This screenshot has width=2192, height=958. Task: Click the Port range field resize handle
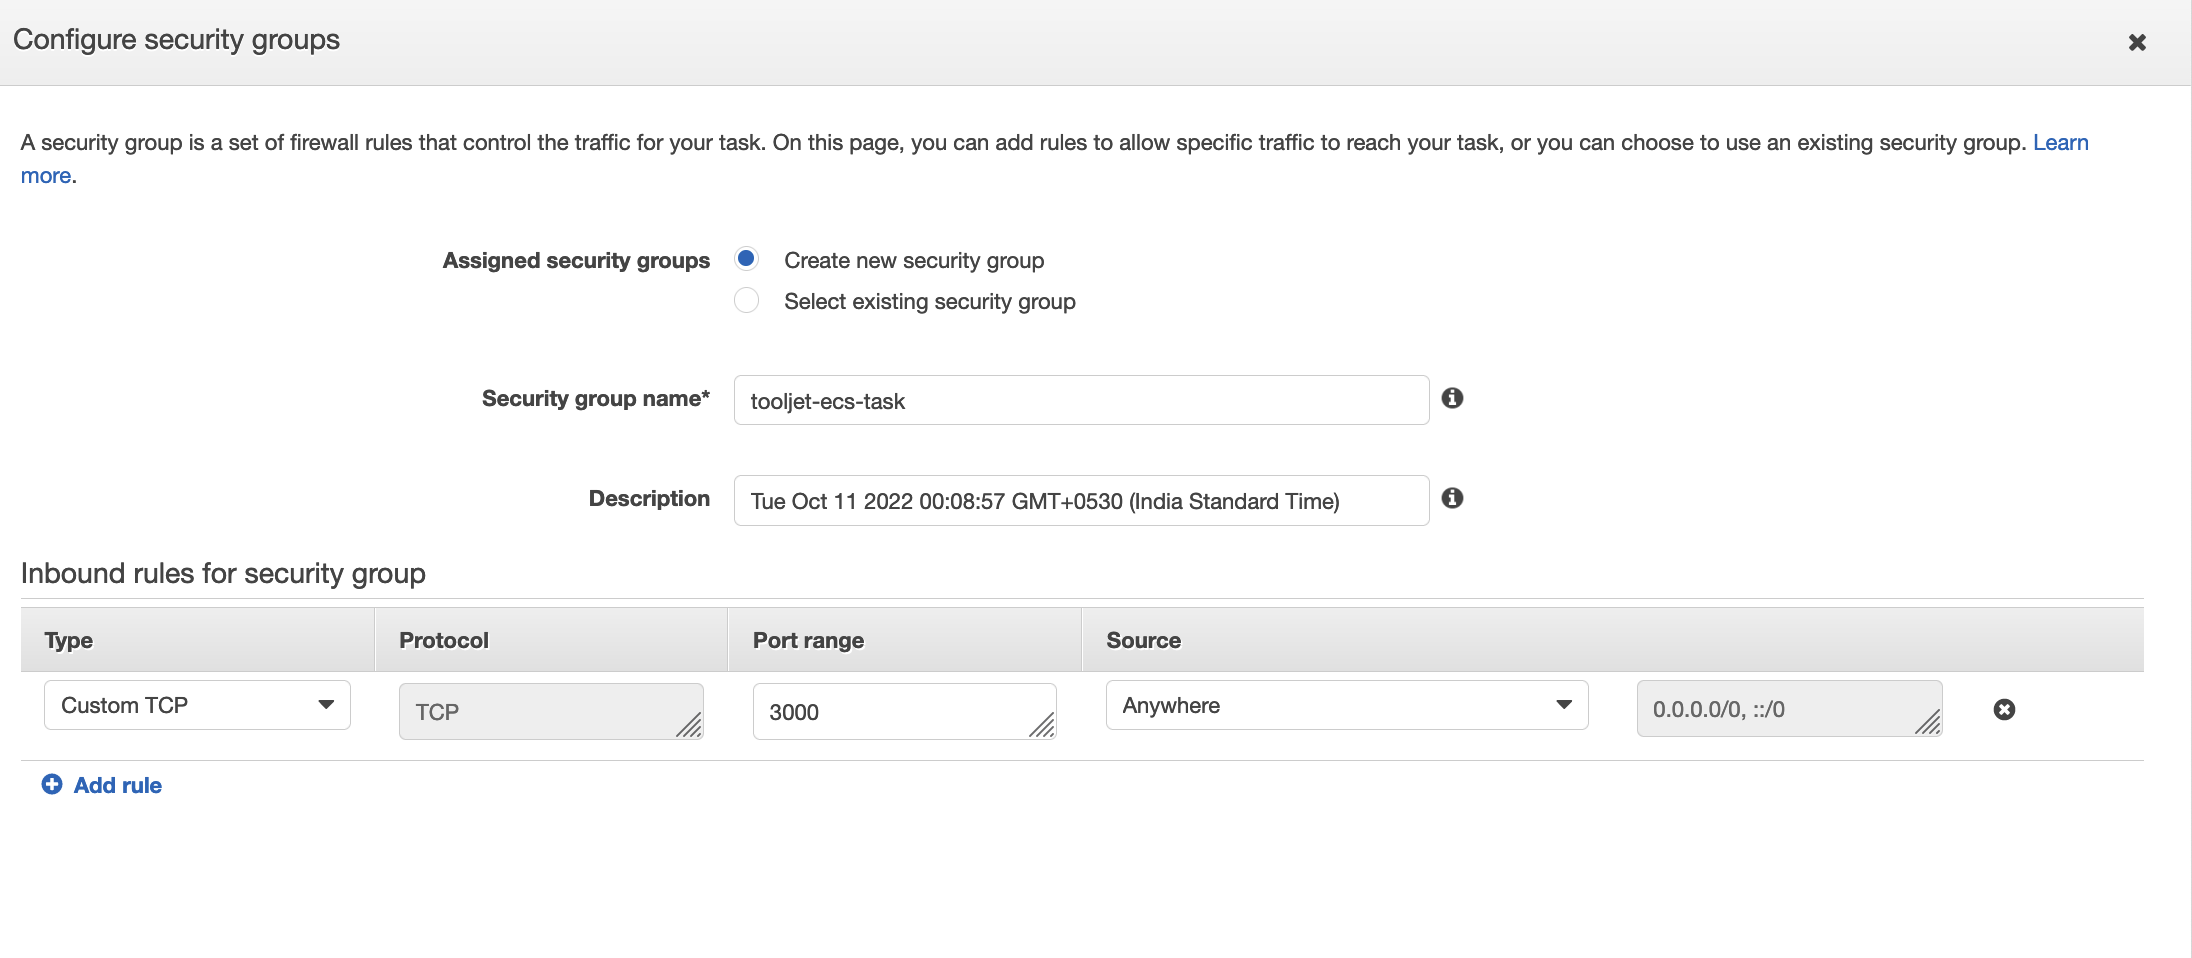click(x=1042, y=726)
